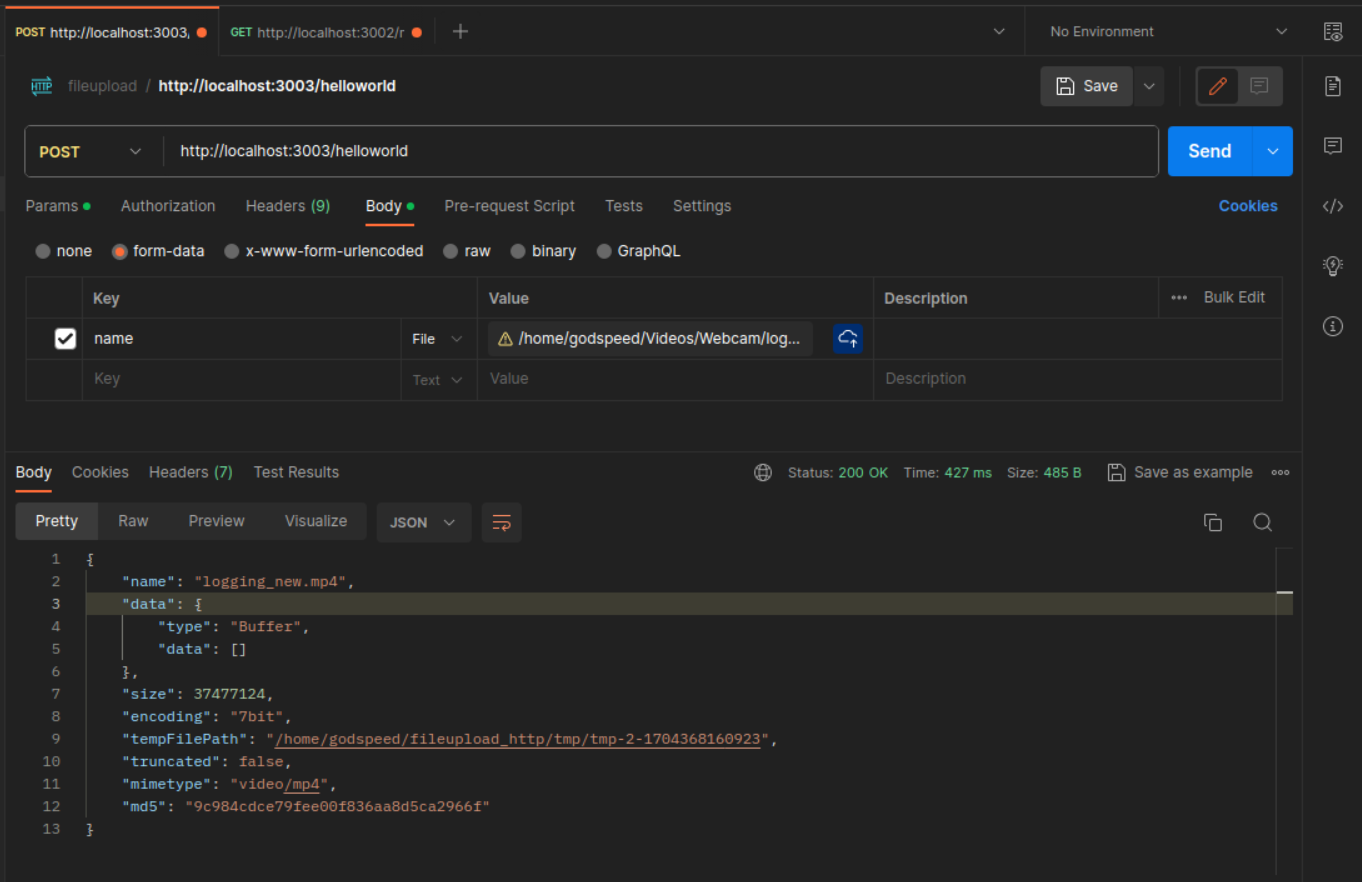Click the md5 hash value in response

pos(338,806)
